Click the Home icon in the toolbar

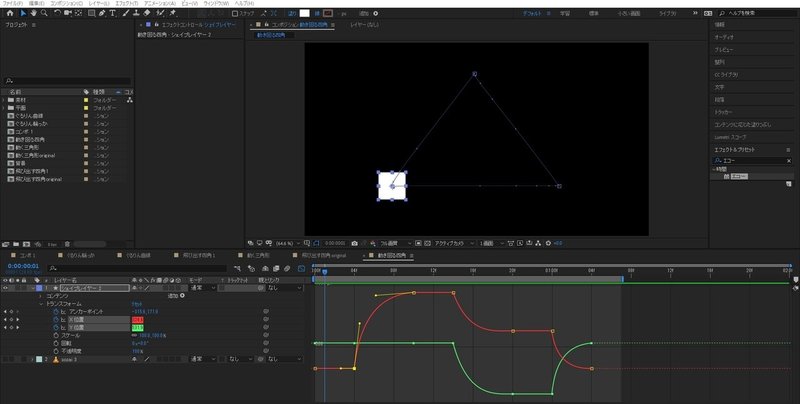(10, 13)
